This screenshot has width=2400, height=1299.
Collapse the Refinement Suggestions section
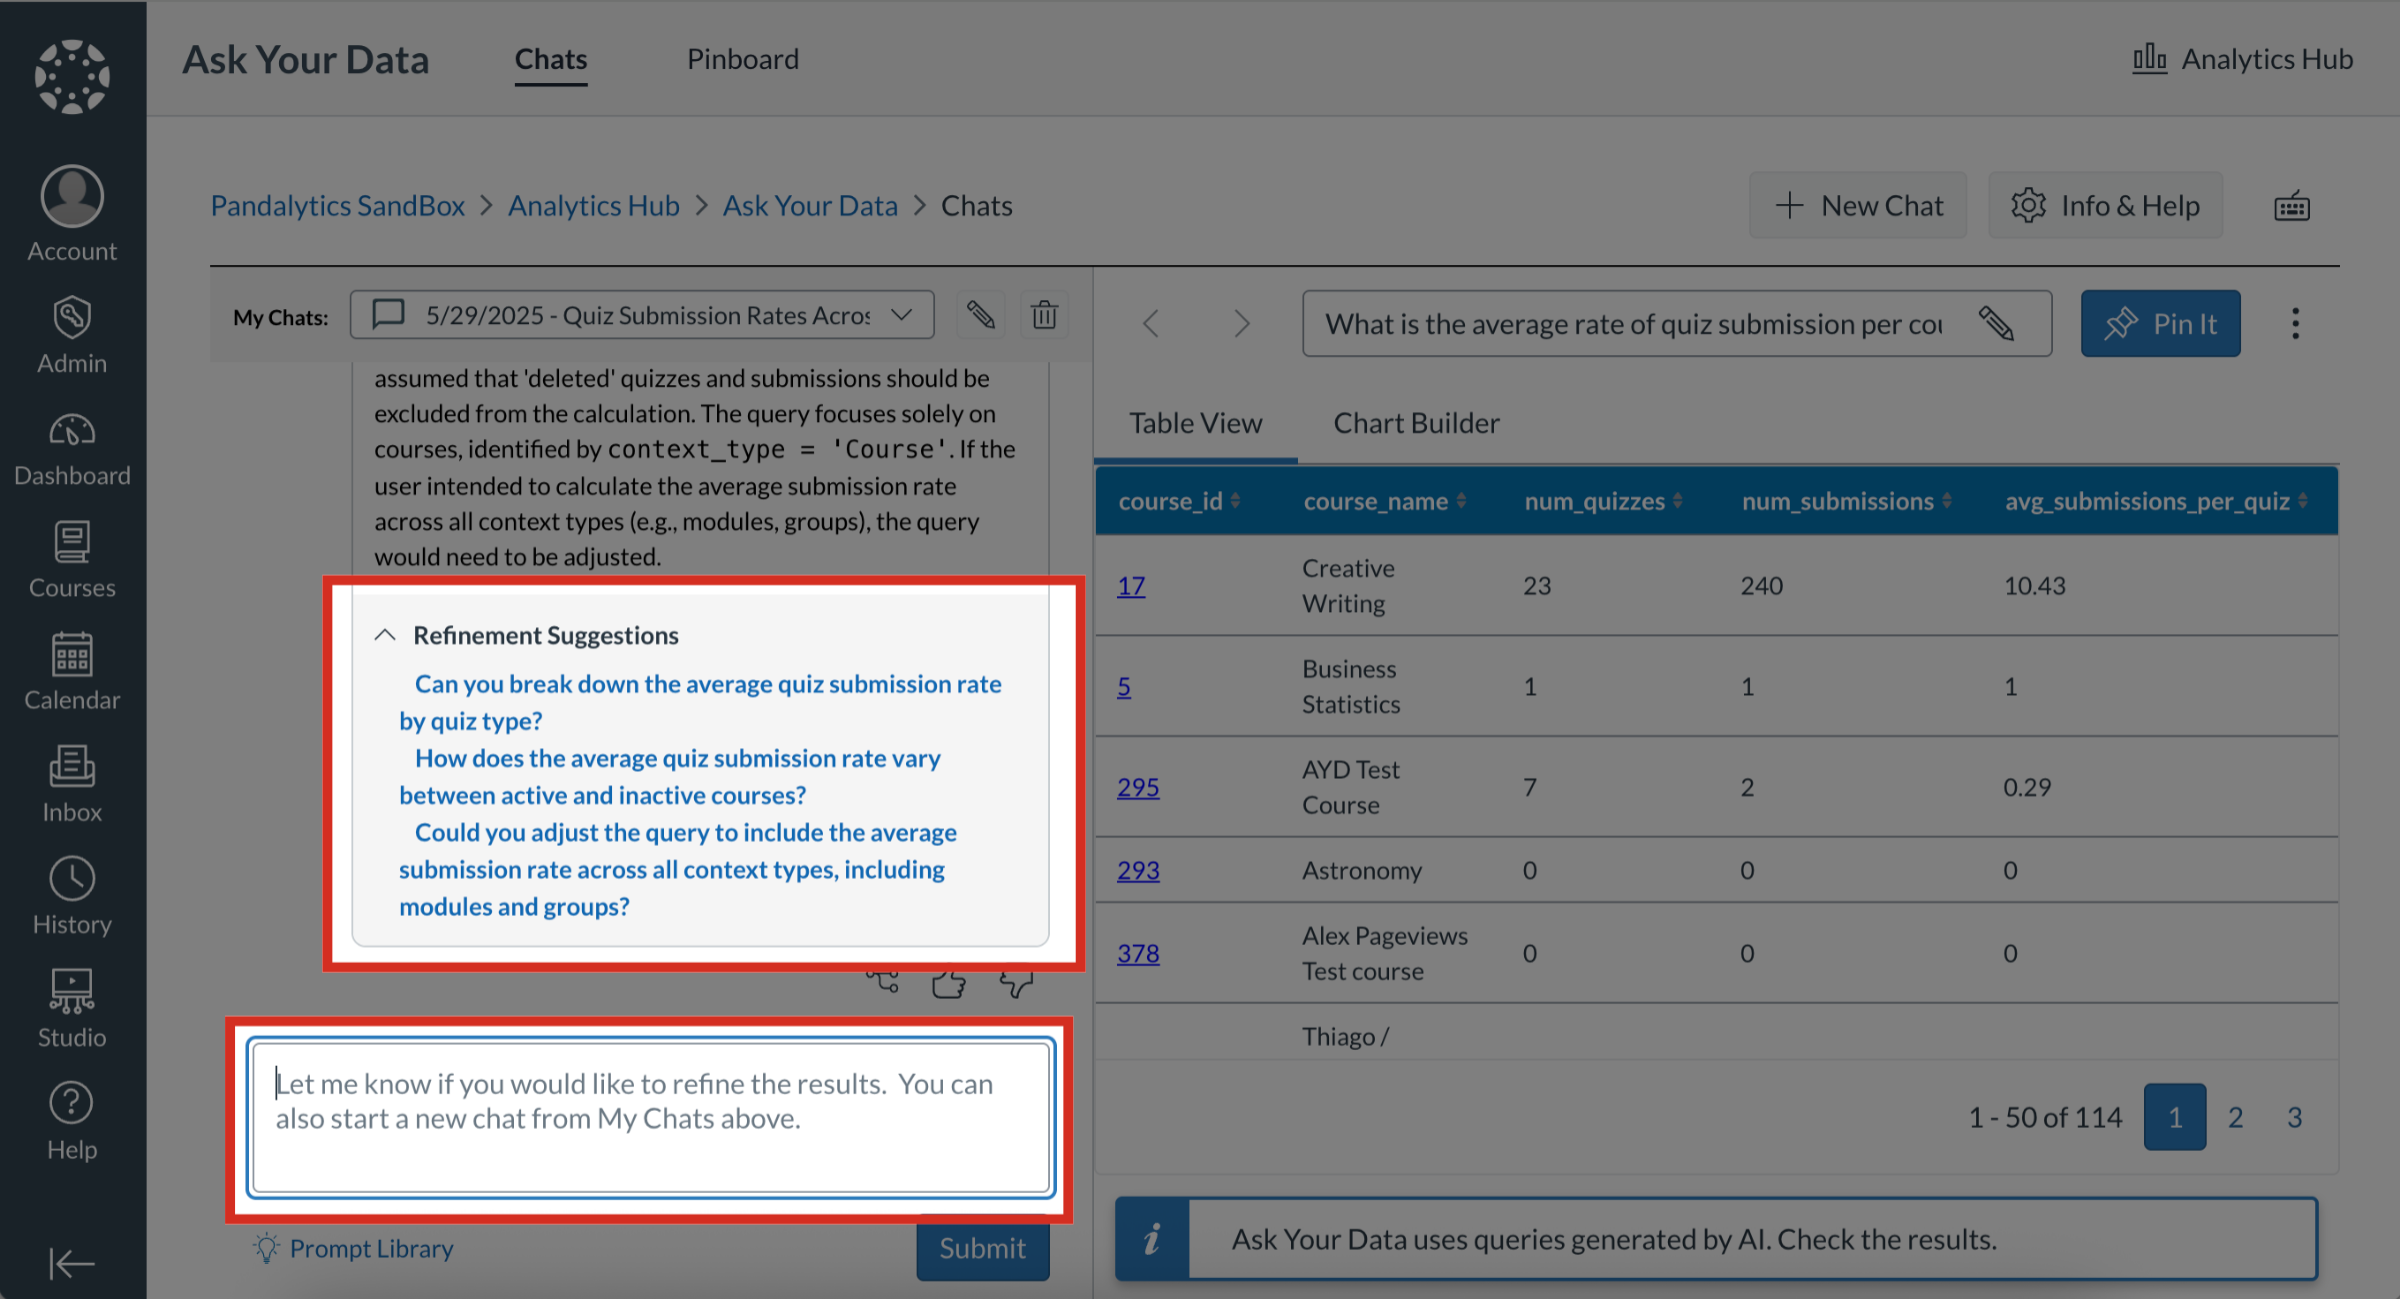[x=386, y=634]
